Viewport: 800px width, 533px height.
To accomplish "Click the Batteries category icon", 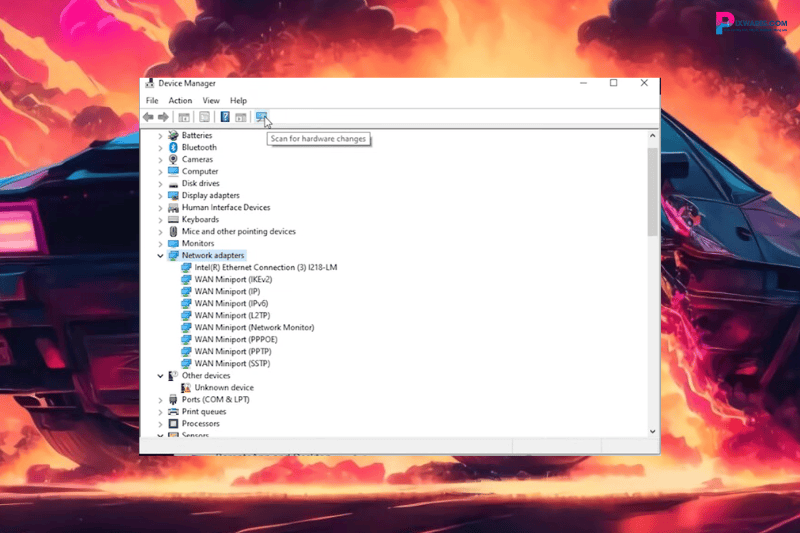I will [173, 135].
